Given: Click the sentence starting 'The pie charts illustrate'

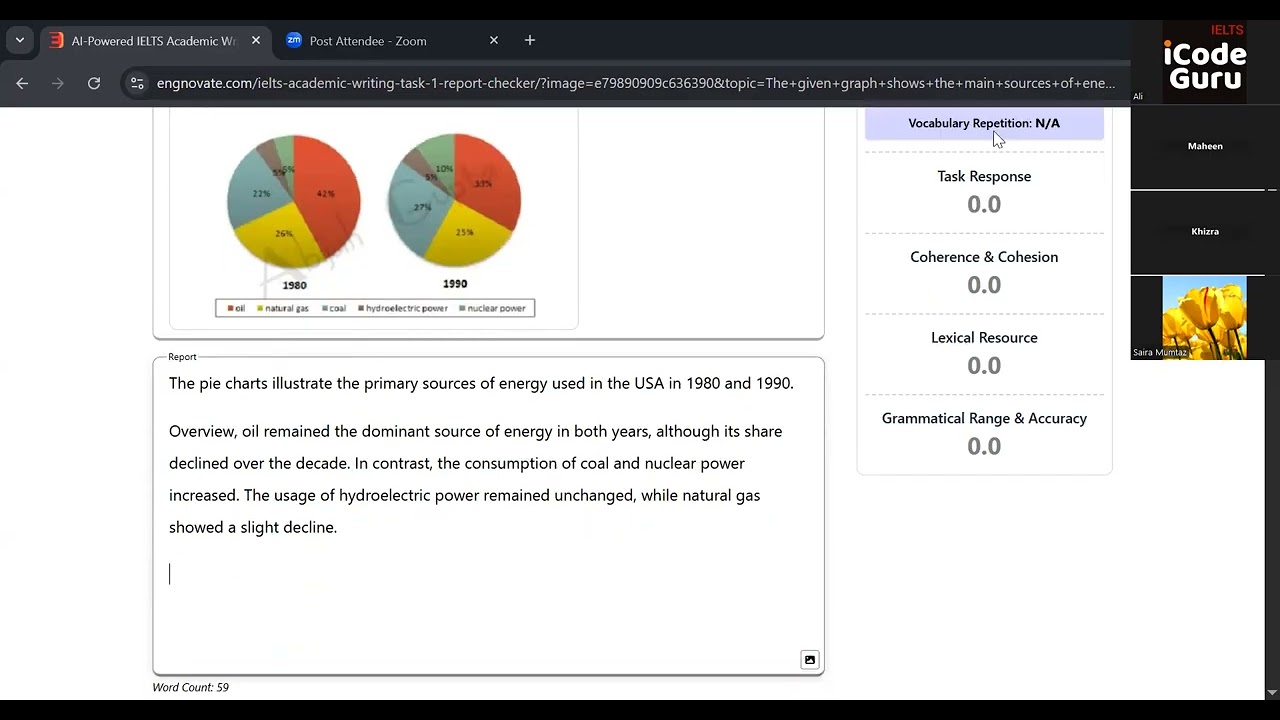Looking at the screenshot, I should (481, 383).
